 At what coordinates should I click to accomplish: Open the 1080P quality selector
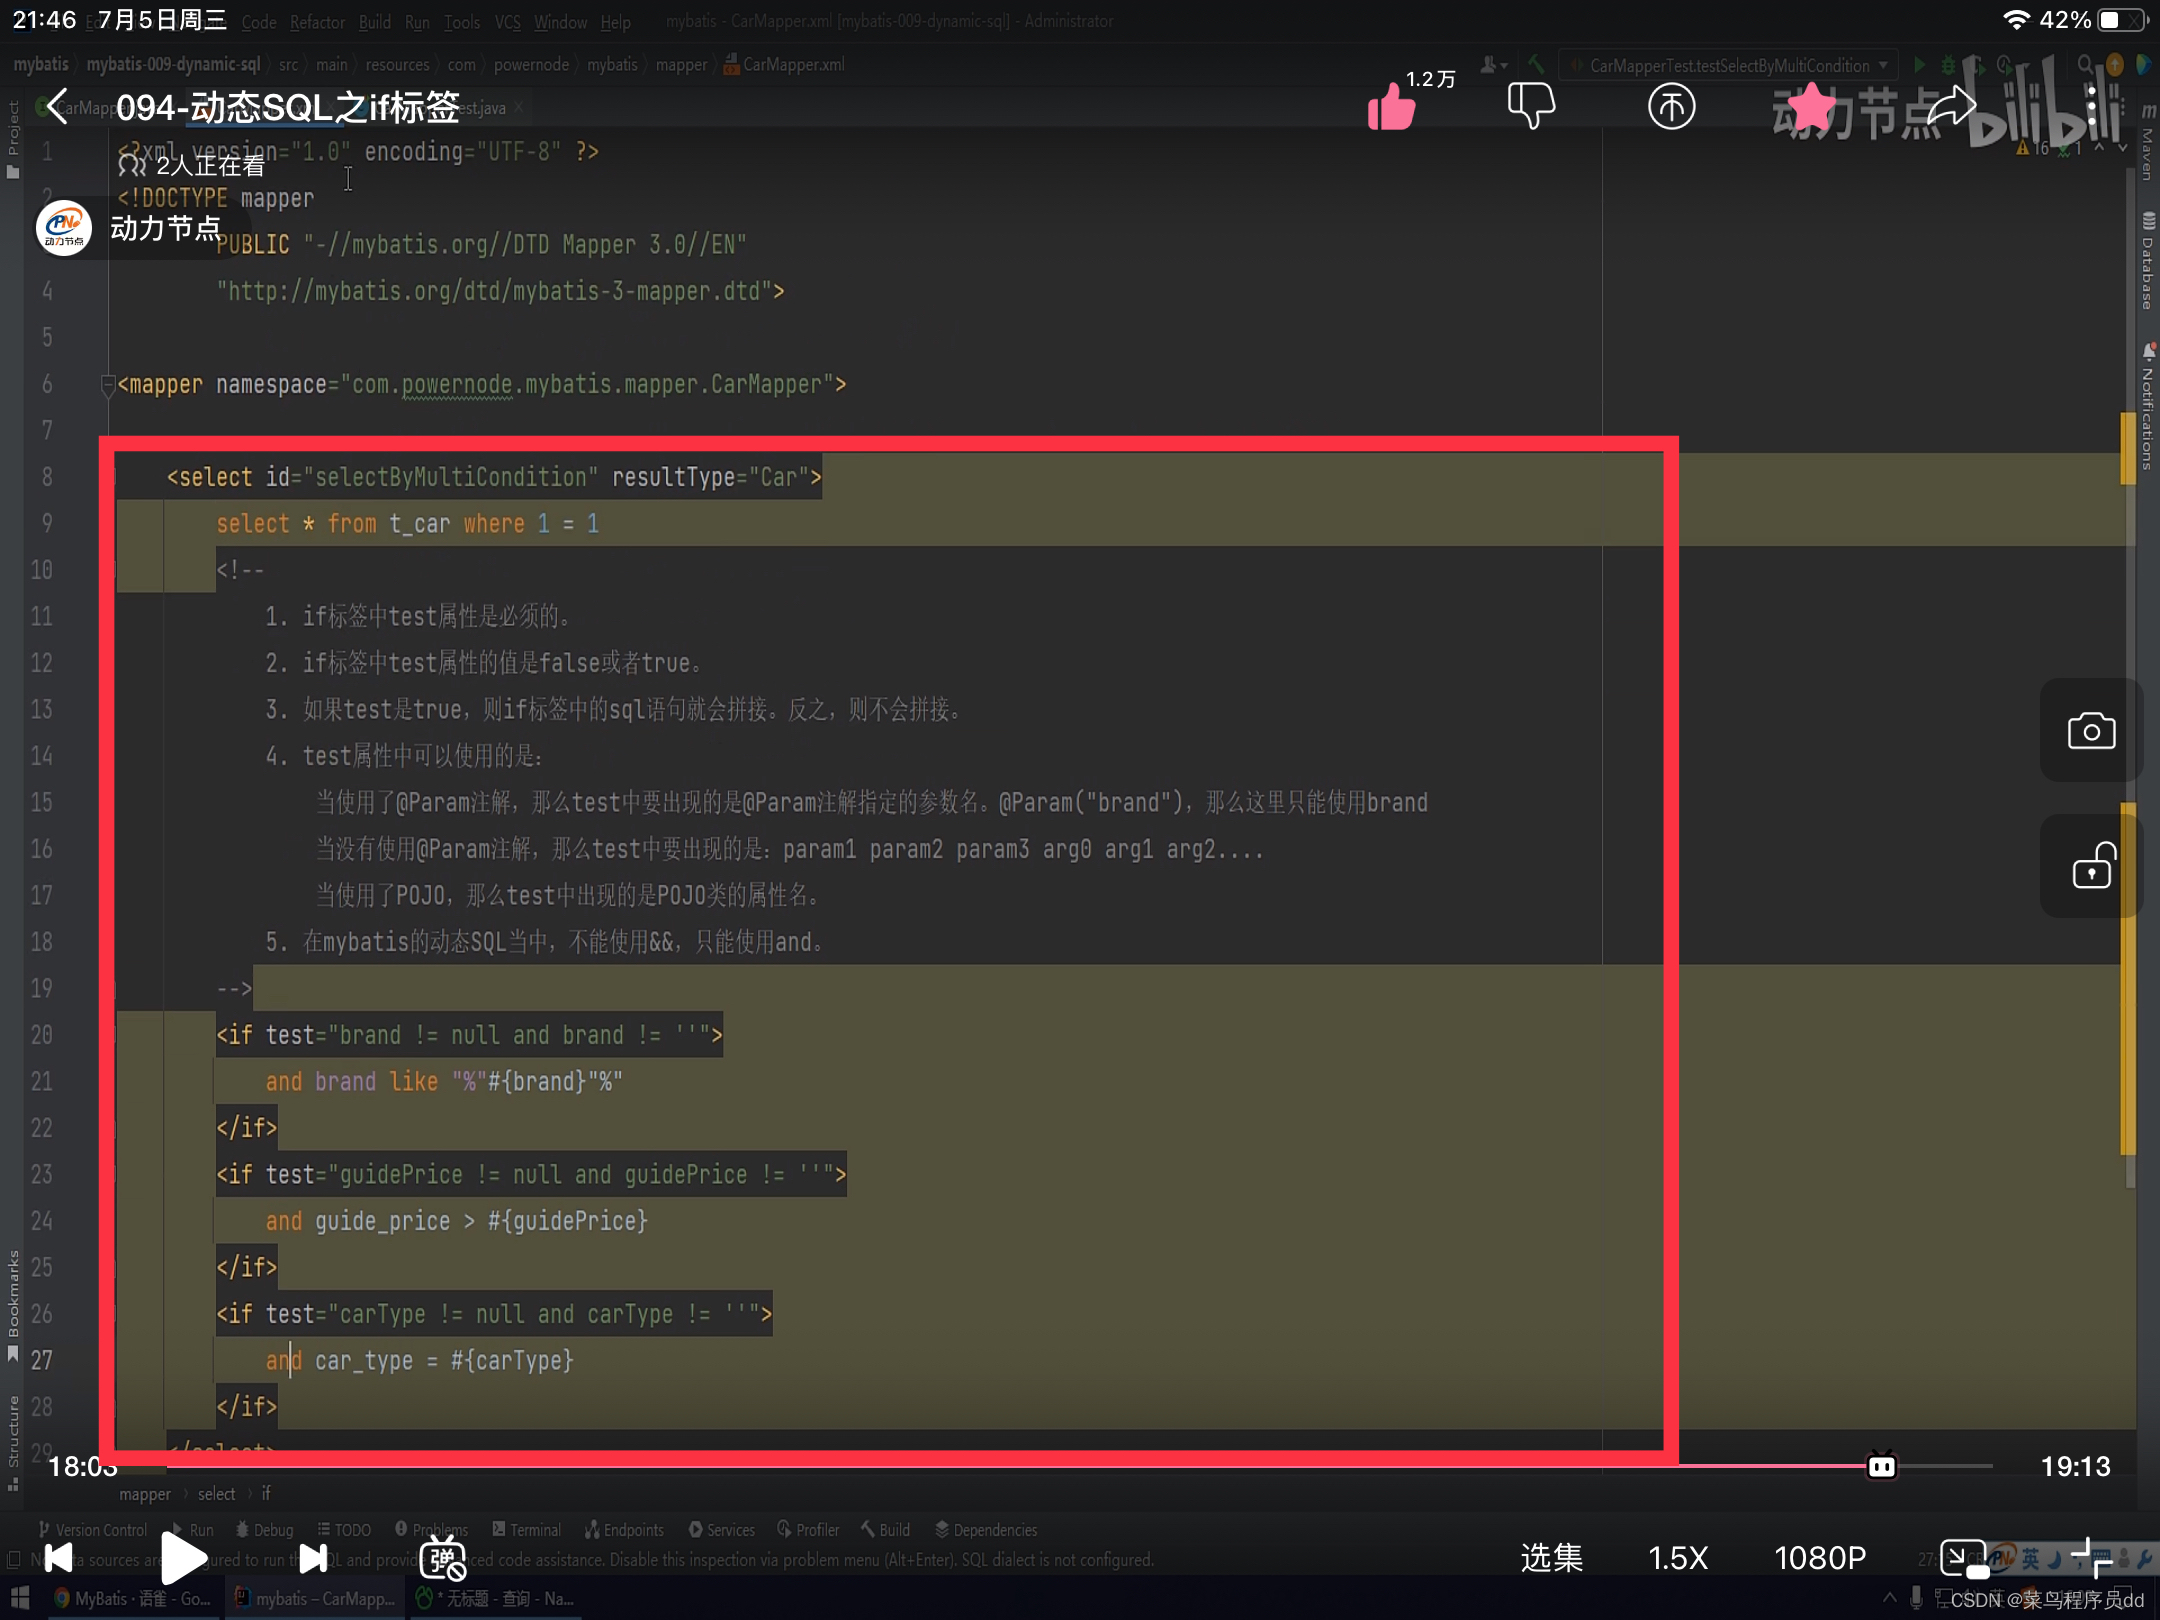1820,1558
